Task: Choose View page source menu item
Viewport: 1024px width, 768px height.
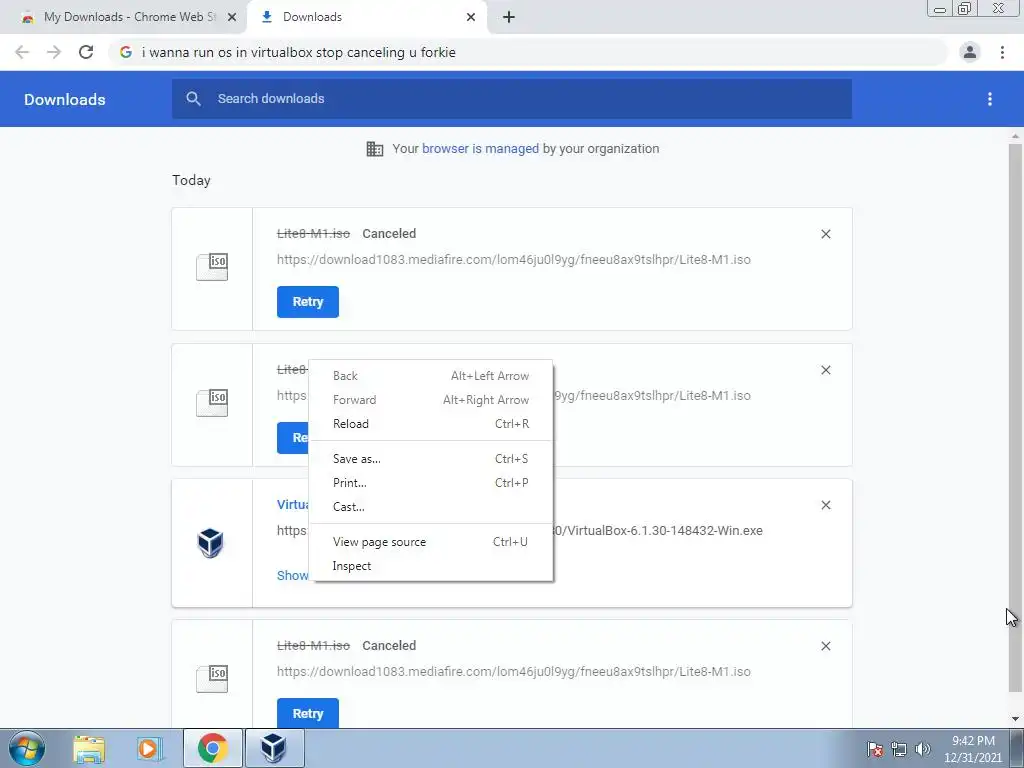Action: [431, 541]
